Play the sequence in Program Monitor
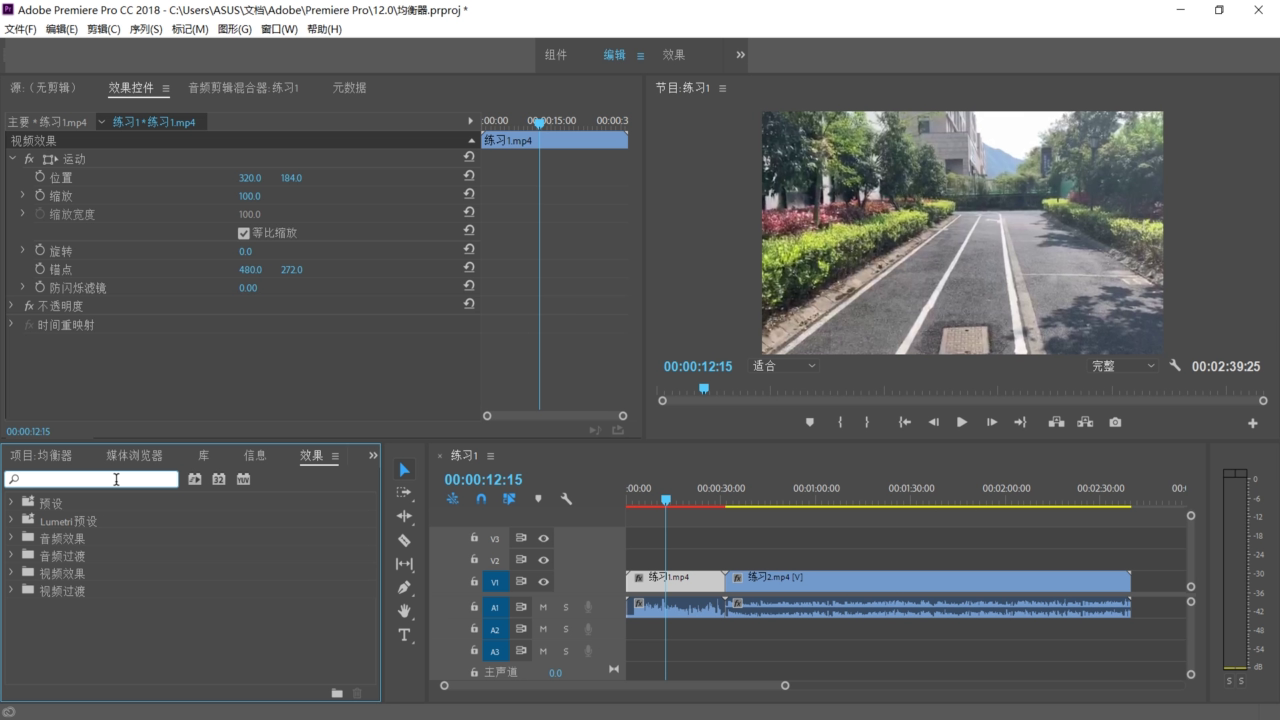This screenshot has height=720, width=1280. (961, 422)
